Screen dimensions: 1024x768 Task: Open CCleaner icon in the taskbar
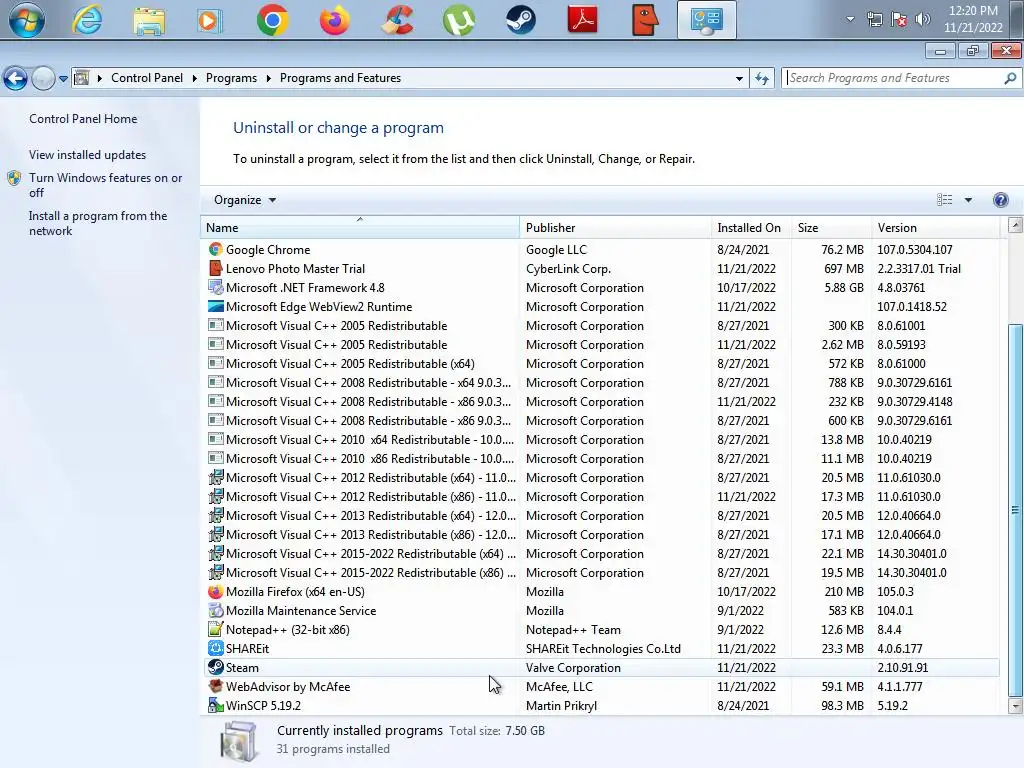click(396, 20)
